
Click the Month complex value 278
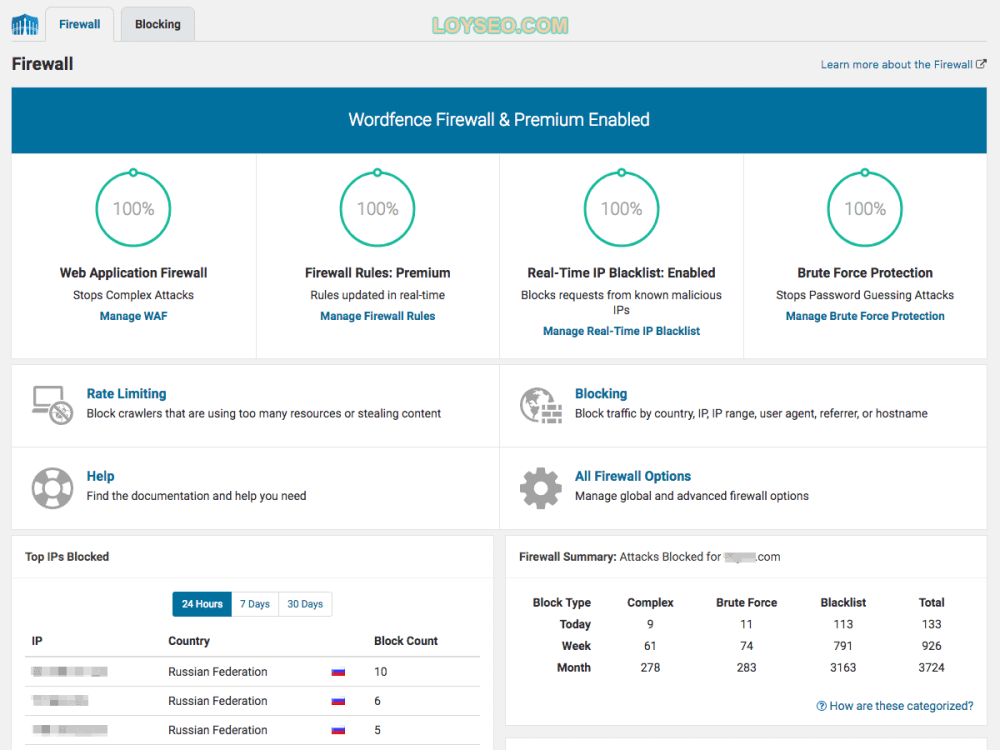650,668
